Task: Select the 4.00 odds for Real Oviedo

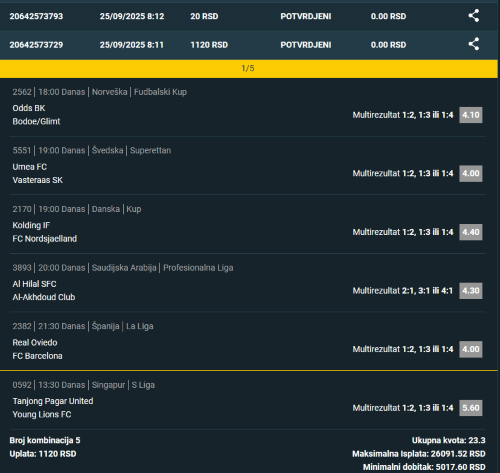Action: (471, 349)
